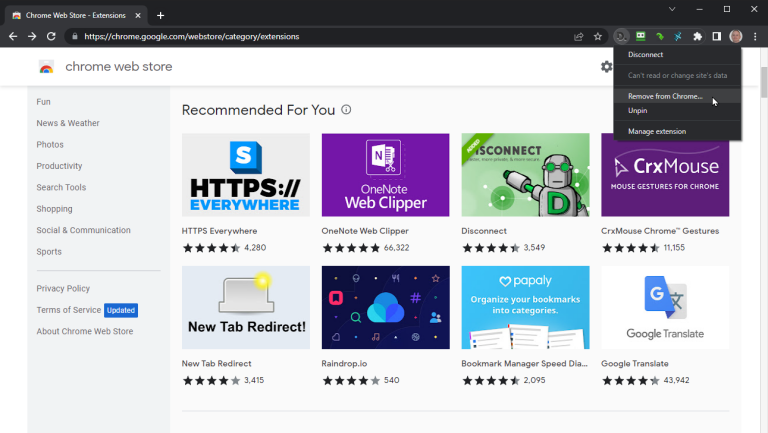Image resolution: width=768 pixels, height=433 pixels.
Task: Open Terms of Service link
Action: click(69, 310)
